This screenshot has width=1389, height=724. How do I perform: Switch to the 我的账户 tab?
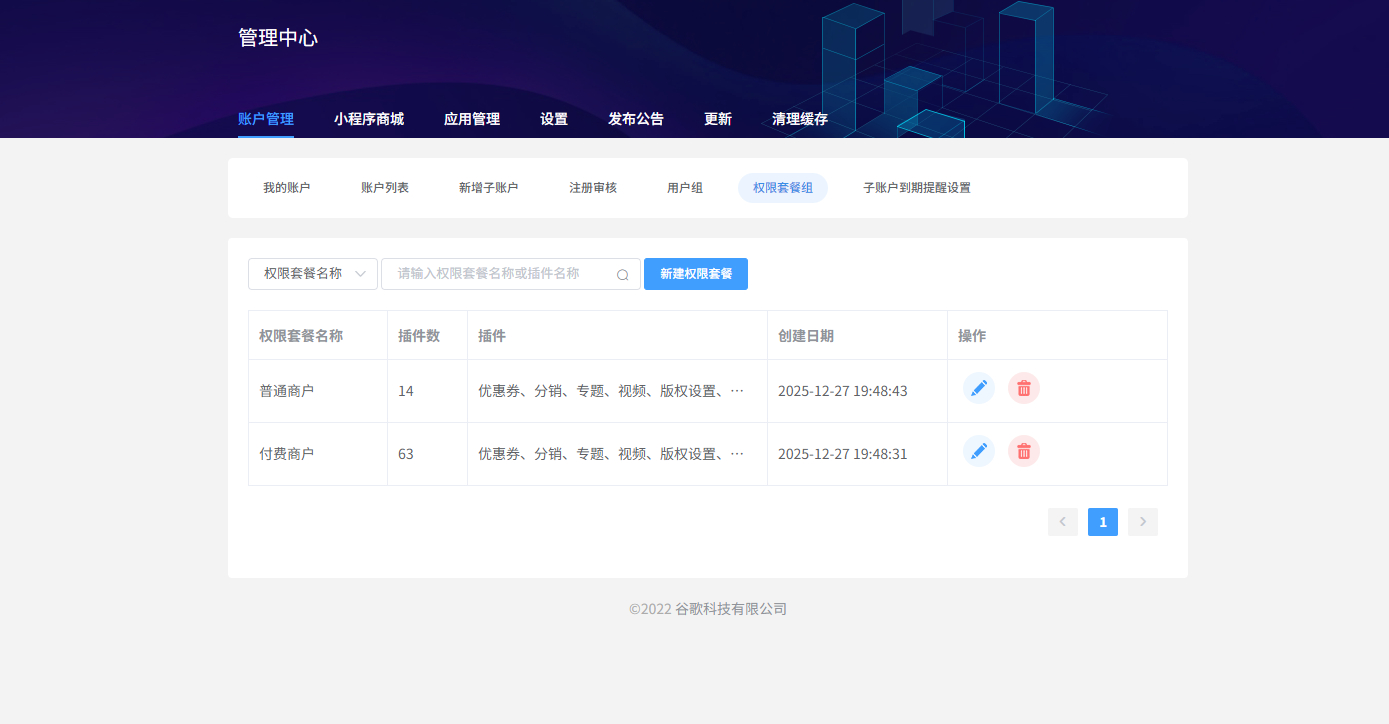pyautogui.click(x=289, y=187)
